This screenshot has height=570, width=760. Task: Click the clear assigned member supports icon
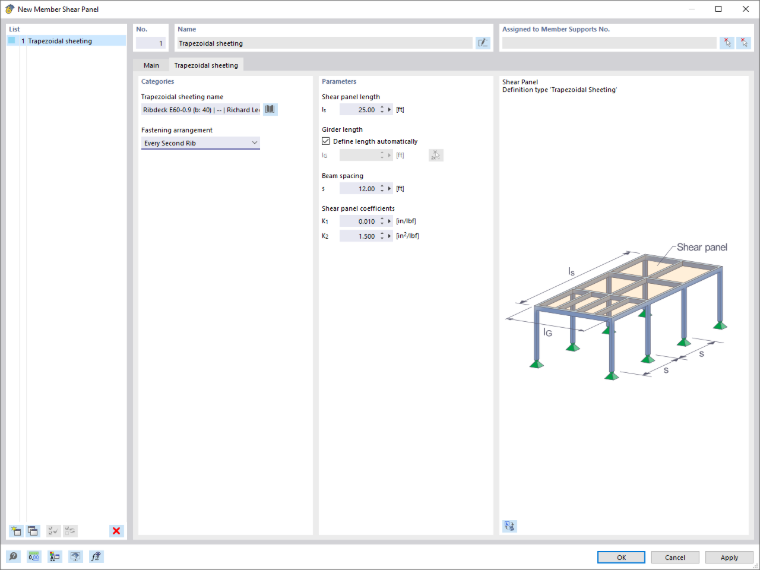tap(744, 43)
